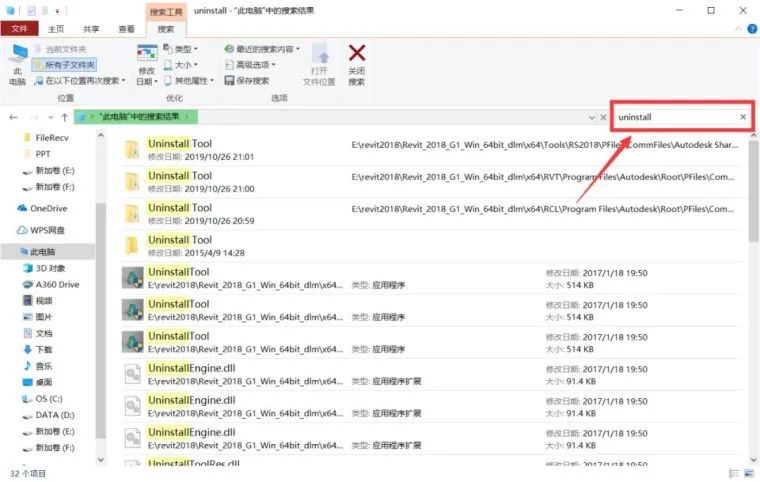Click folder icon of 2015/4/9 Uninstall Tool
760x482 pixels.
132,245
